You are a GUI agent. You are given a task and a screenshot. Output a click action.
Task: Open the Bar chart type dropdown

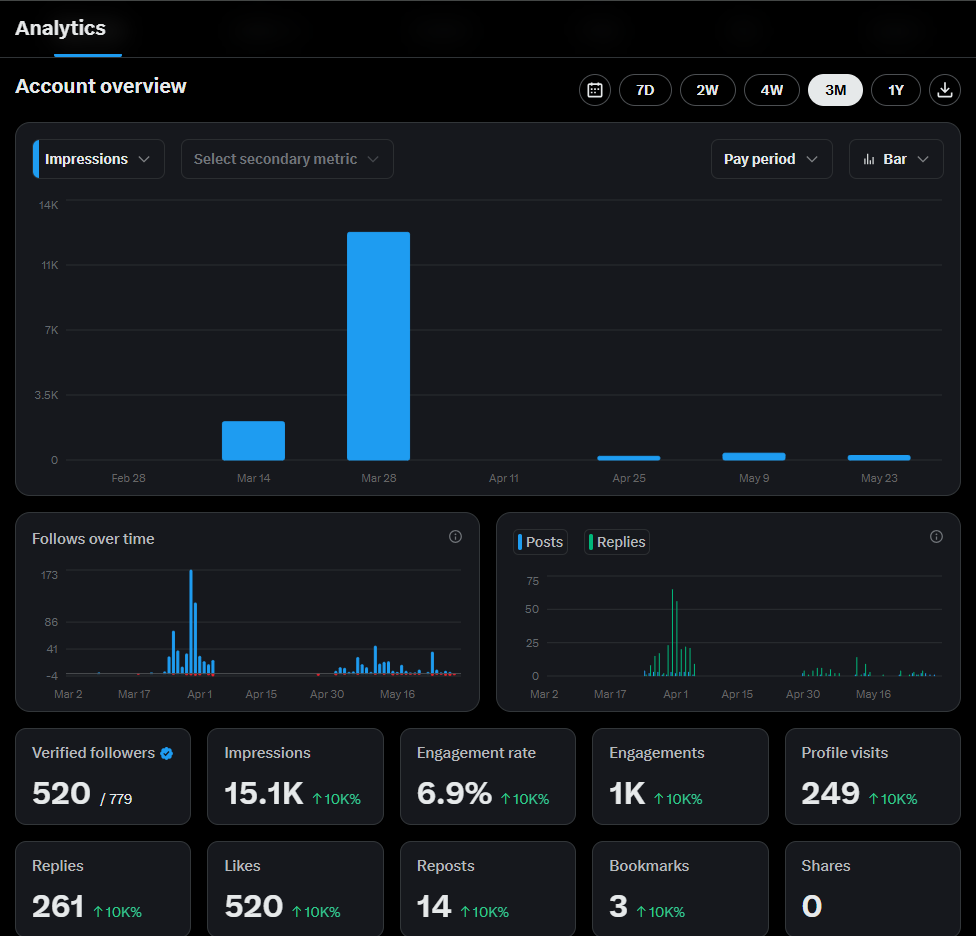pyautogui.click(x=896, y=159)
